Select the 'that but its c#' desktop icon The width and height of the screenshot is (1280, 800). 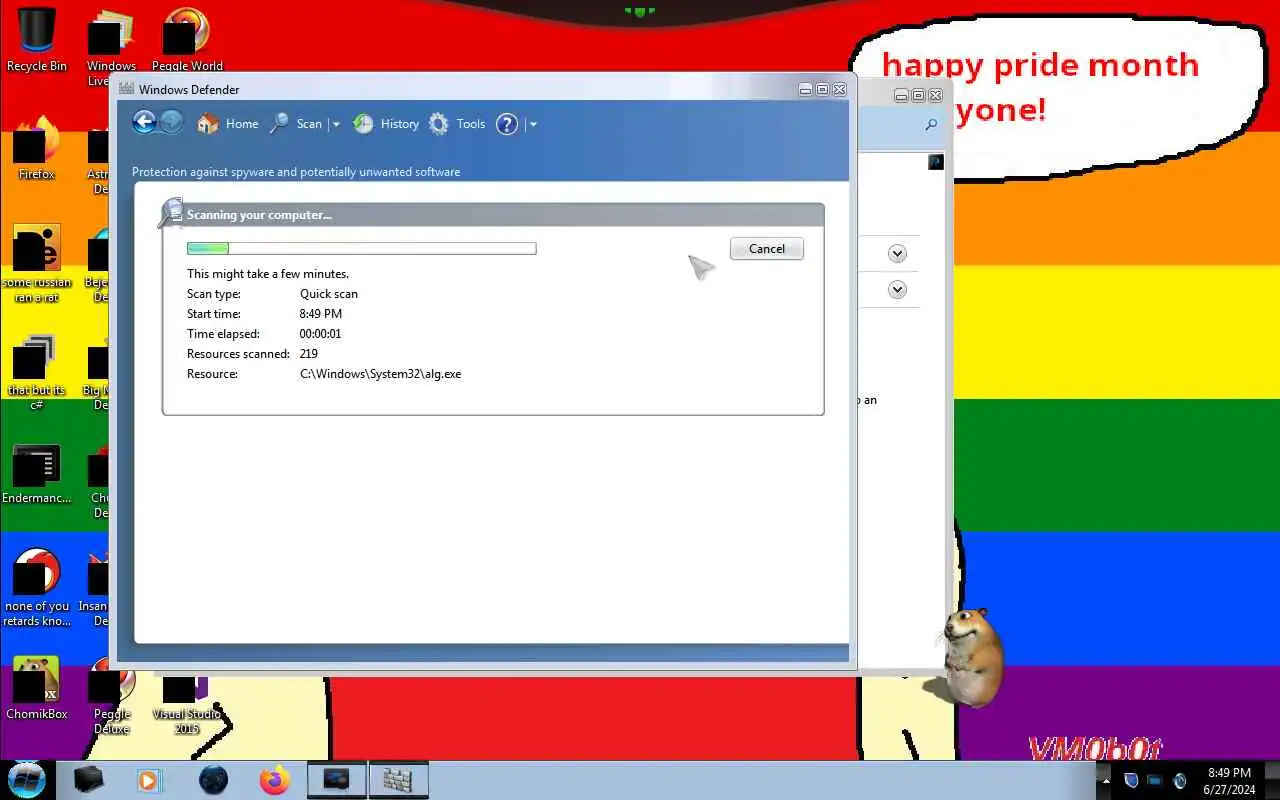pyautogui.click(x=37, y=372)
